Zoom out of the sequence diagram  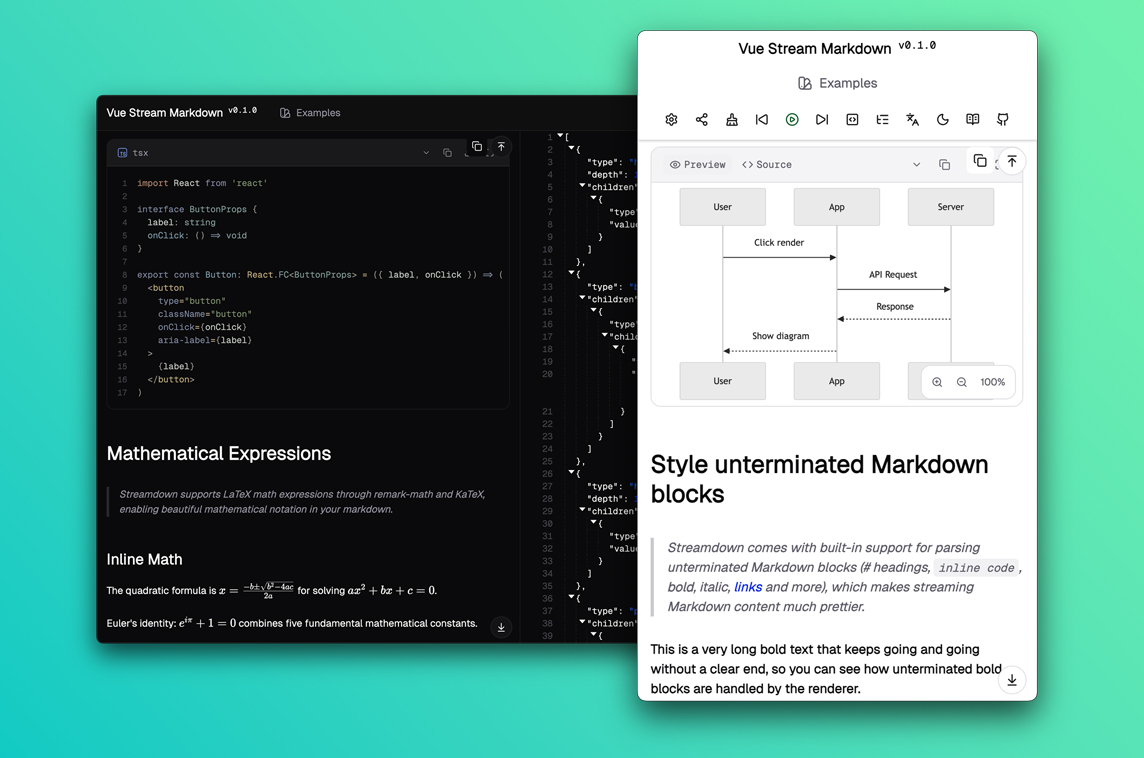[x=962, y=382]
